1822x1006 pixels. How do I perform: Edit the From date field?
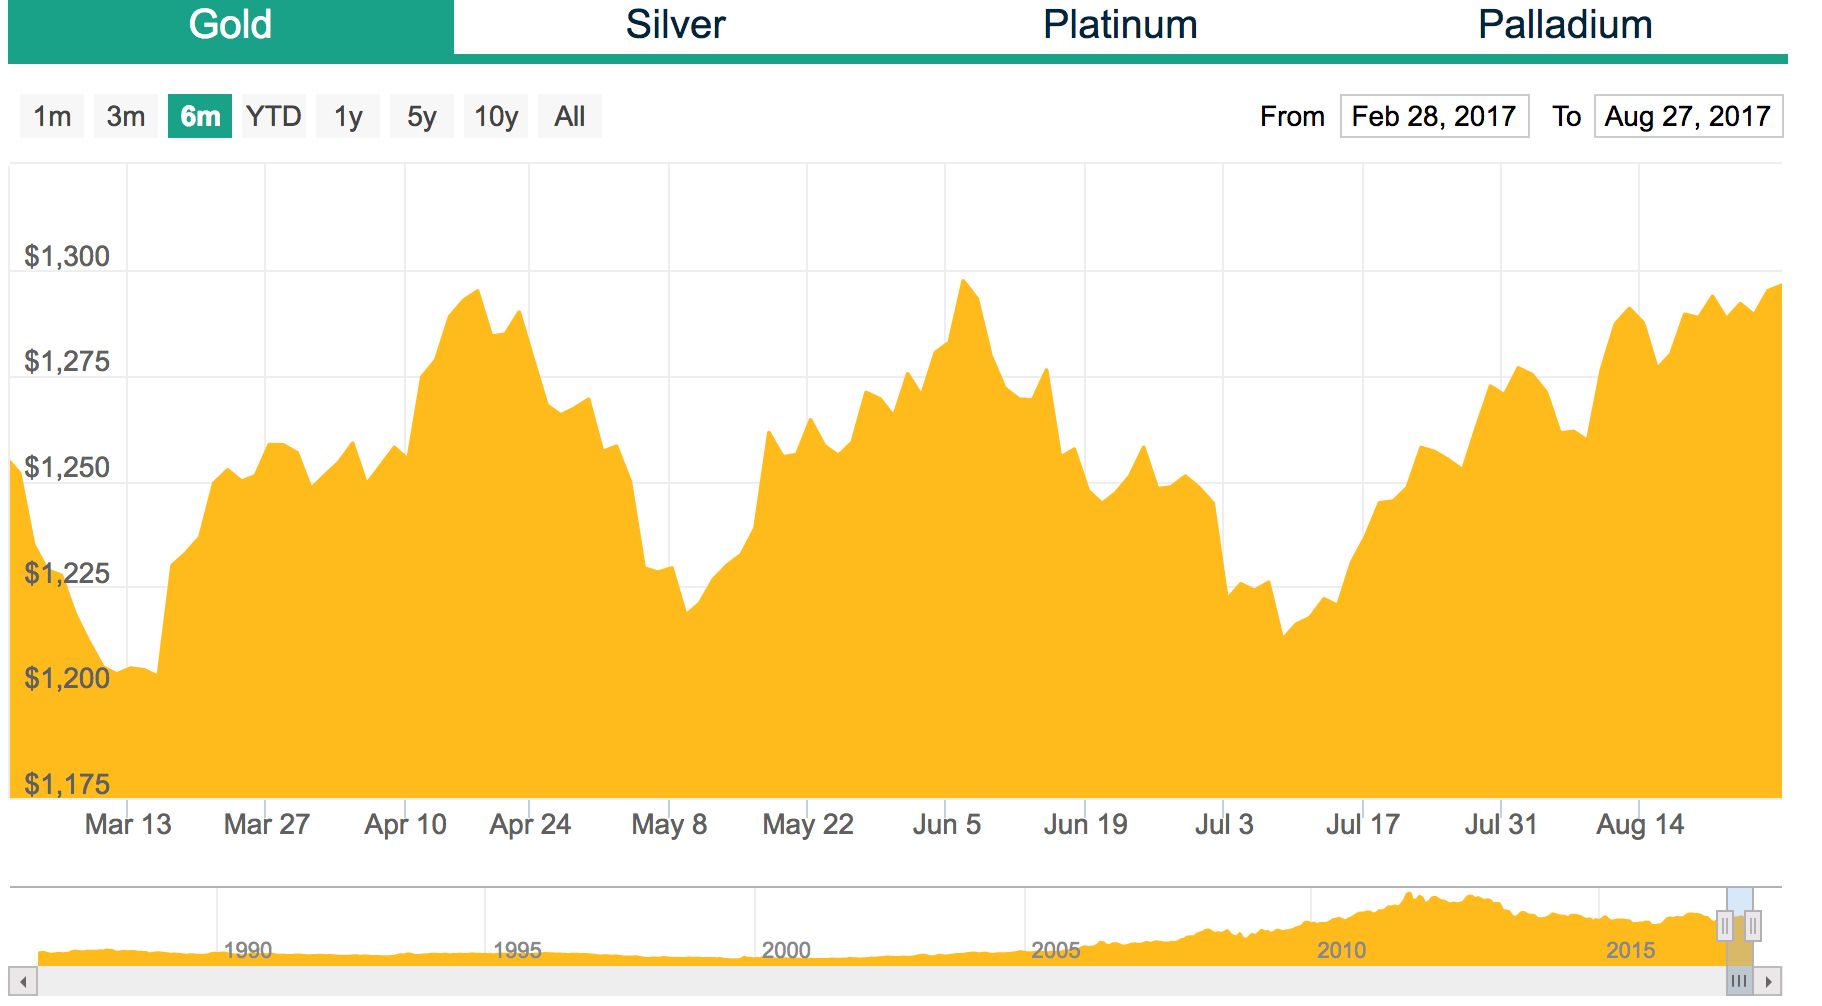coord(1434,116)
